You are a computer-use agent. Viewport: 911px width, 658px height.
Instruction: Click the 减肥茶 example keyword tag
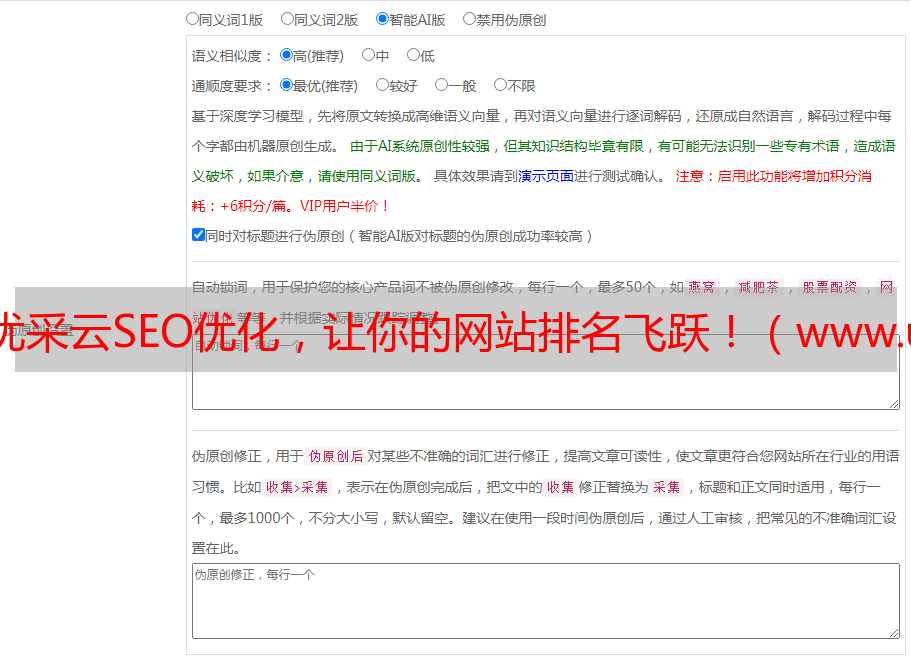758,287
